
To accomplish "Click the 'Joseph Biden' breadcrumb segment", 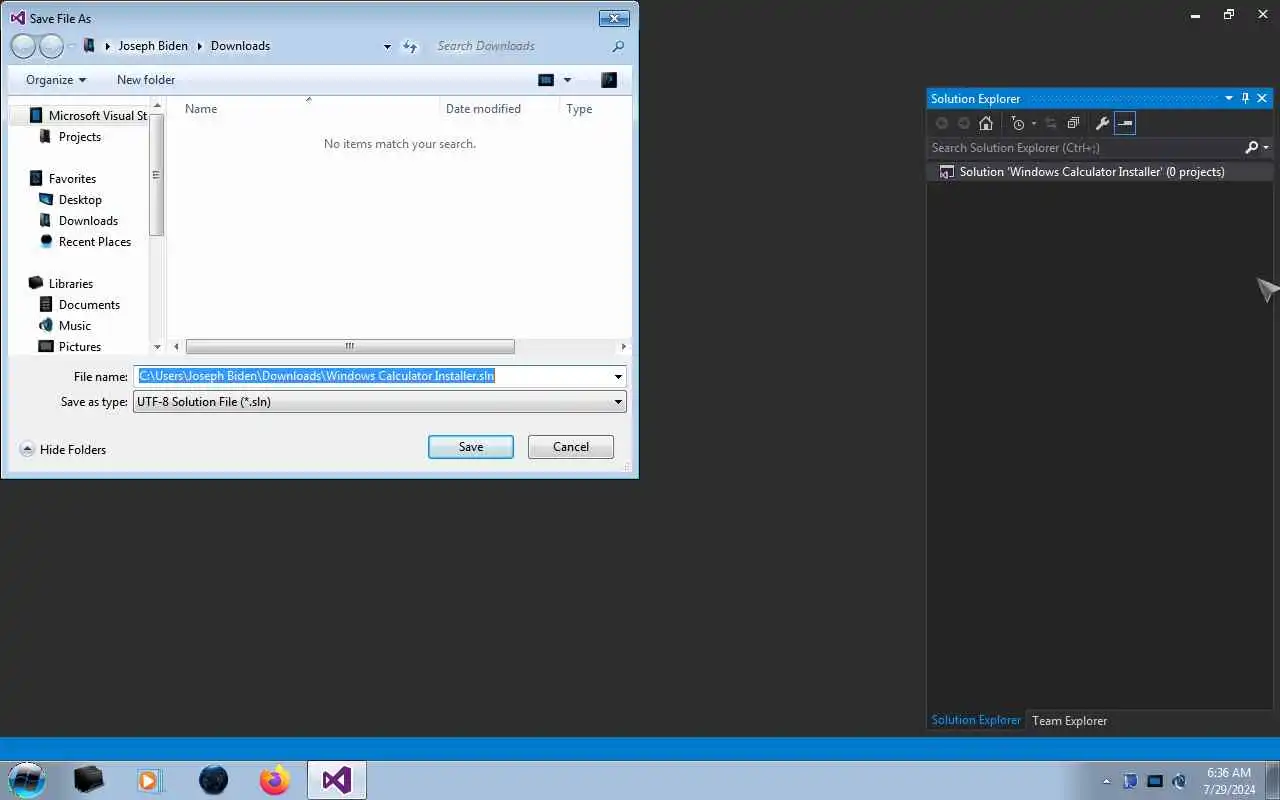I will (x=153, y=46).
